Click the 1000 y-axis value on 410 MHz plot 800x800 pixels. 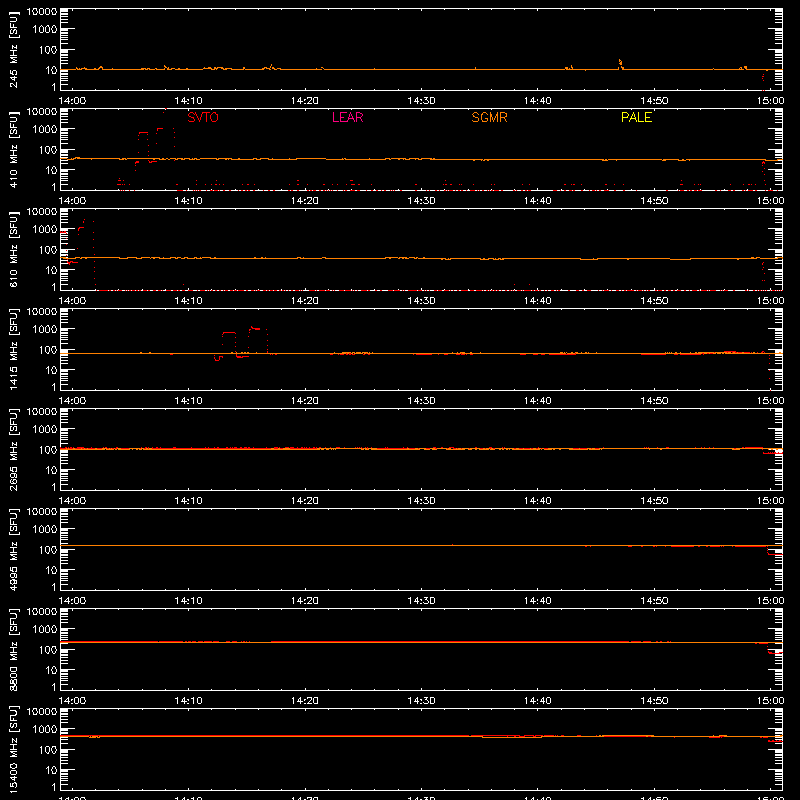click(45, 129)
